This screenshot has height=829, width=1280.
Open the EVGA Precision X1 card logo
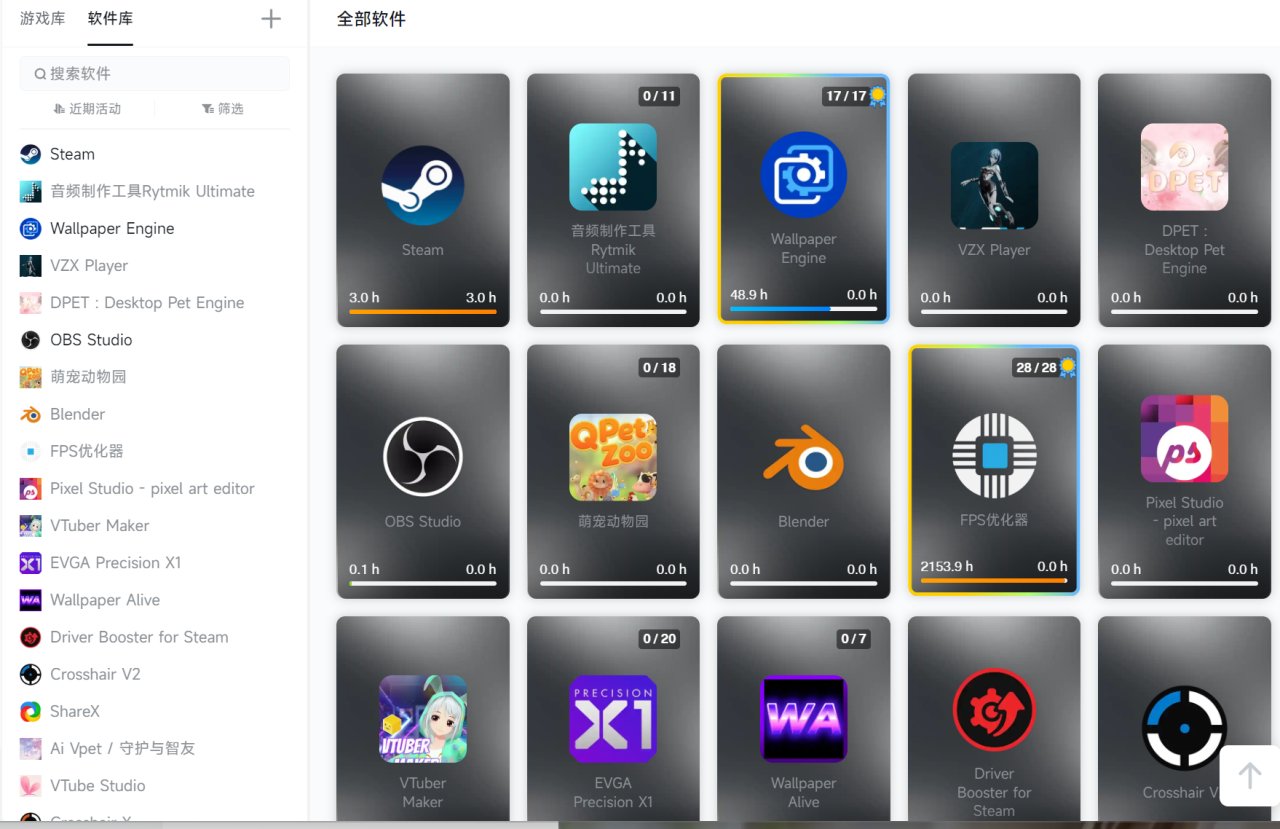pos(613,719)
